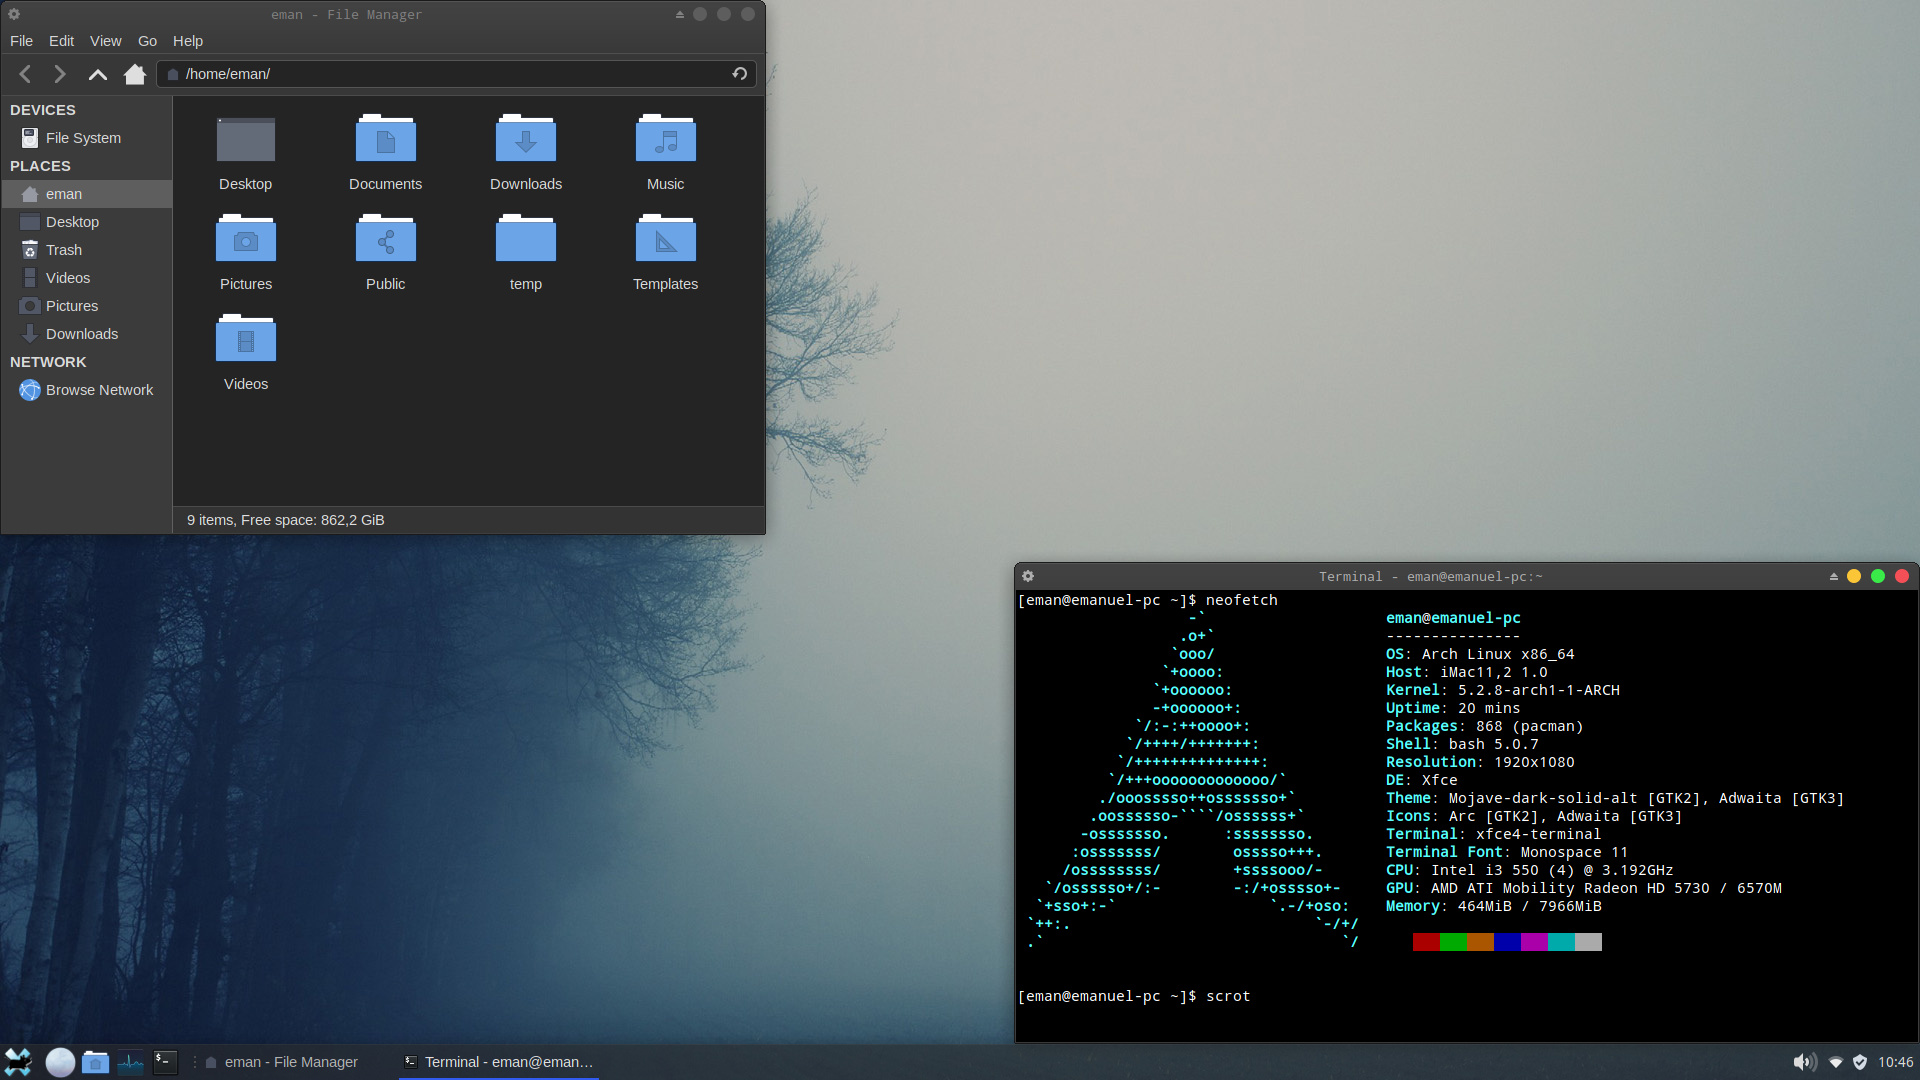Click the Terminal title bar text
1920x1080 pixels.
(1430, 576)
